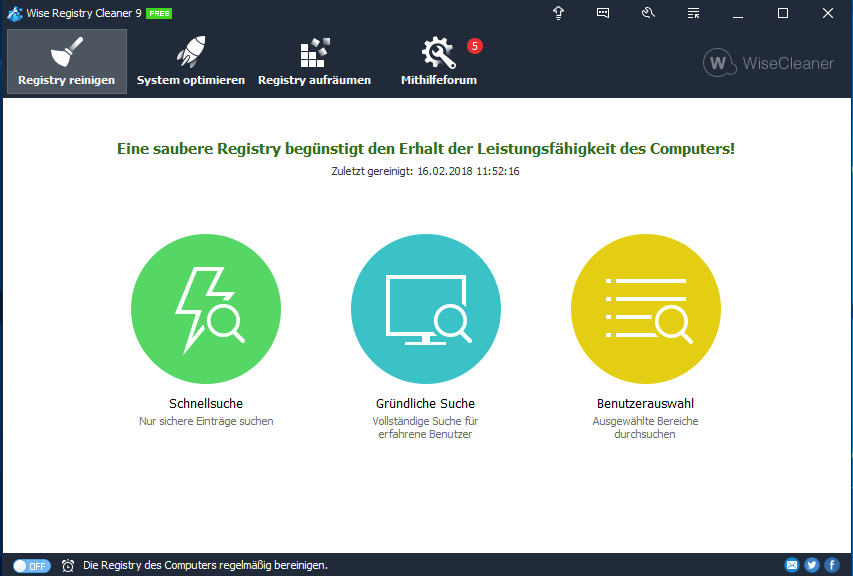Visit the Twitter icon link
Image resolution: width=853 pixels, height=576 pixels.
point(812,565)
